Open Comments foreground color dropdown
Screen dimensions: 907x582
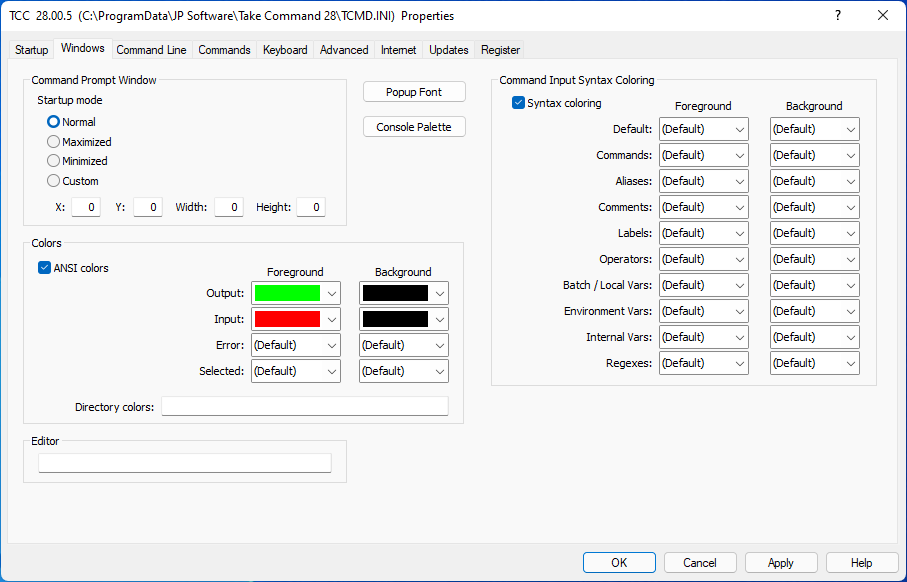(703, 207)
